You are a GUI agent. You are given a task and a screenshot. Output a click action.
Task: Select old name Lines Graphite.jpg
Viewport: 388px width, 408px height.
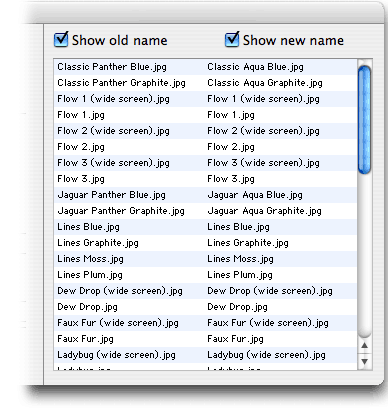pos(98,243)
